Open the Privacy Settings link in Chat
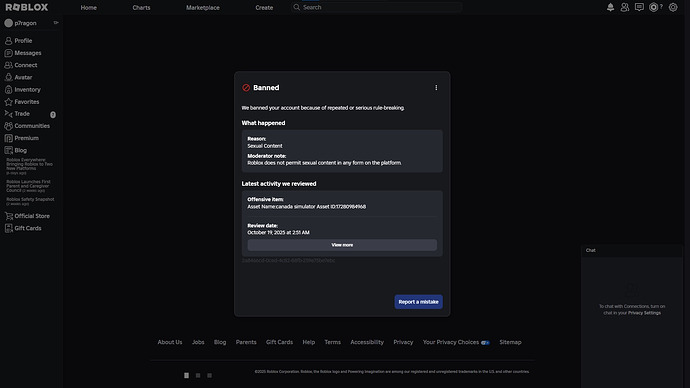Image resolution: width=690 pixels, height=388 pixels. pyautogui.click(x=644, y=313)
